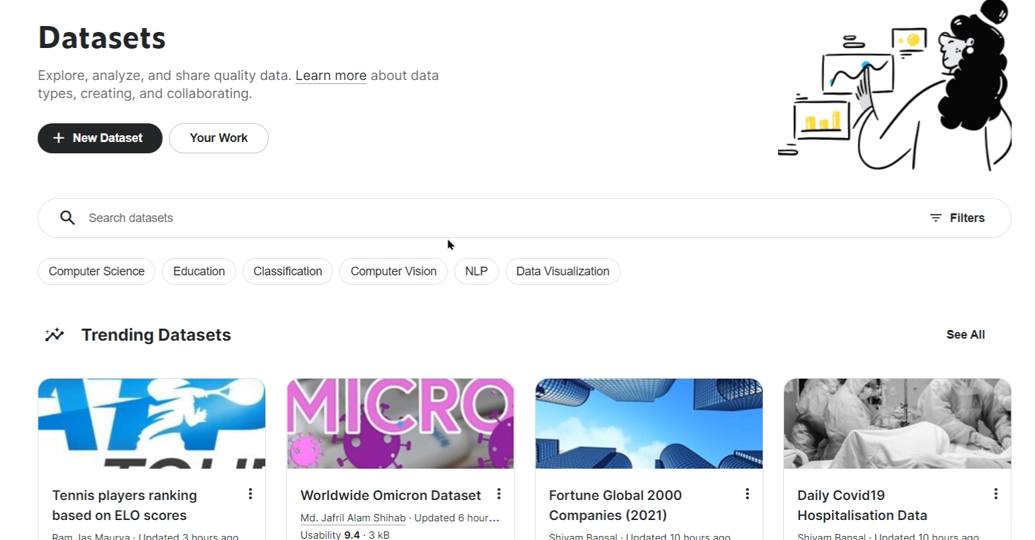Viewport: 1035px width, 540px height.
Task: Open author Md. Jafril Alam Shihab profile
Action: pyautogui.click(x=354, y=518)
